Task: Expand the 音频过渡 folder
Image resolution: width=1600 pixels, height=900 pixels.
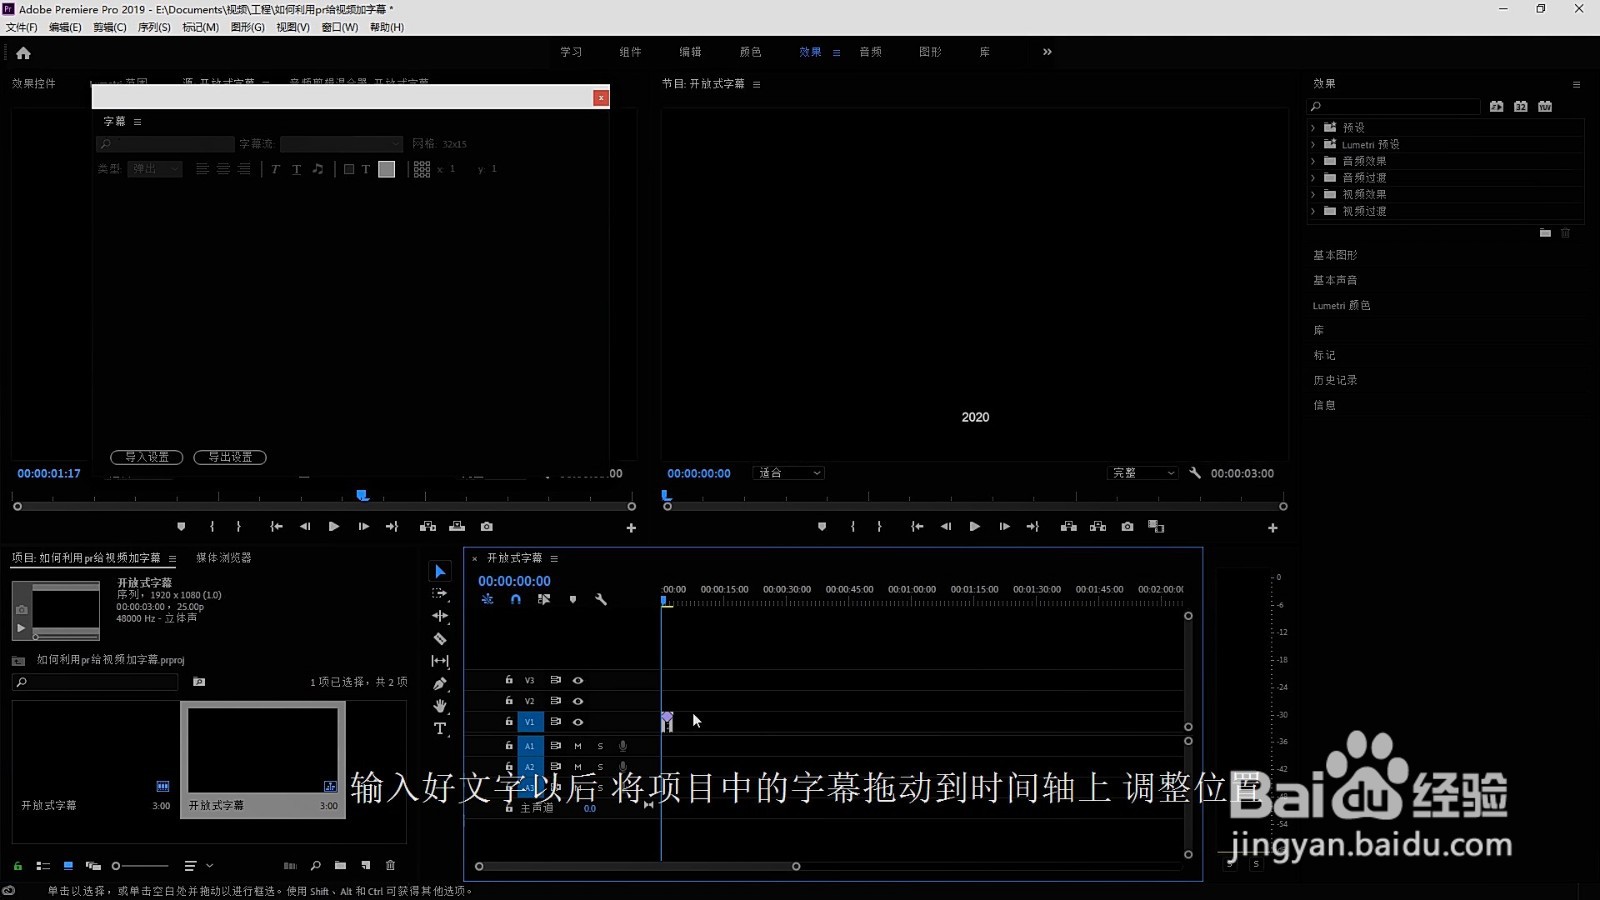Action: (x=1313, y=178)
